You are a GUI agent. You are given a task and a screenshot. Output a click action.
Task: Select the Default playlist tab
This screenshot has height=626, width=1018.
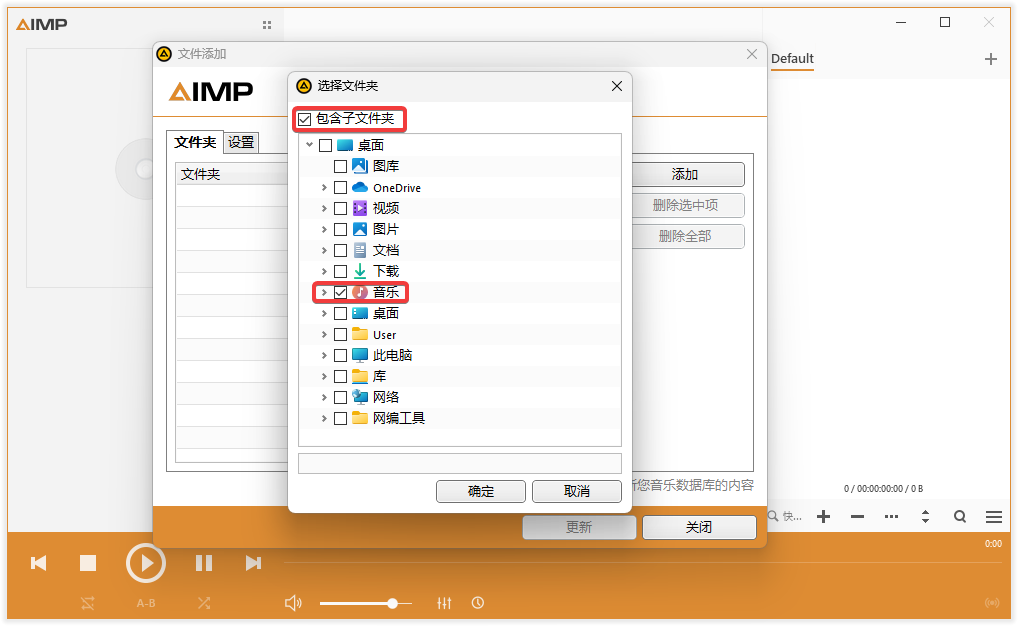[x=793, y=59]
